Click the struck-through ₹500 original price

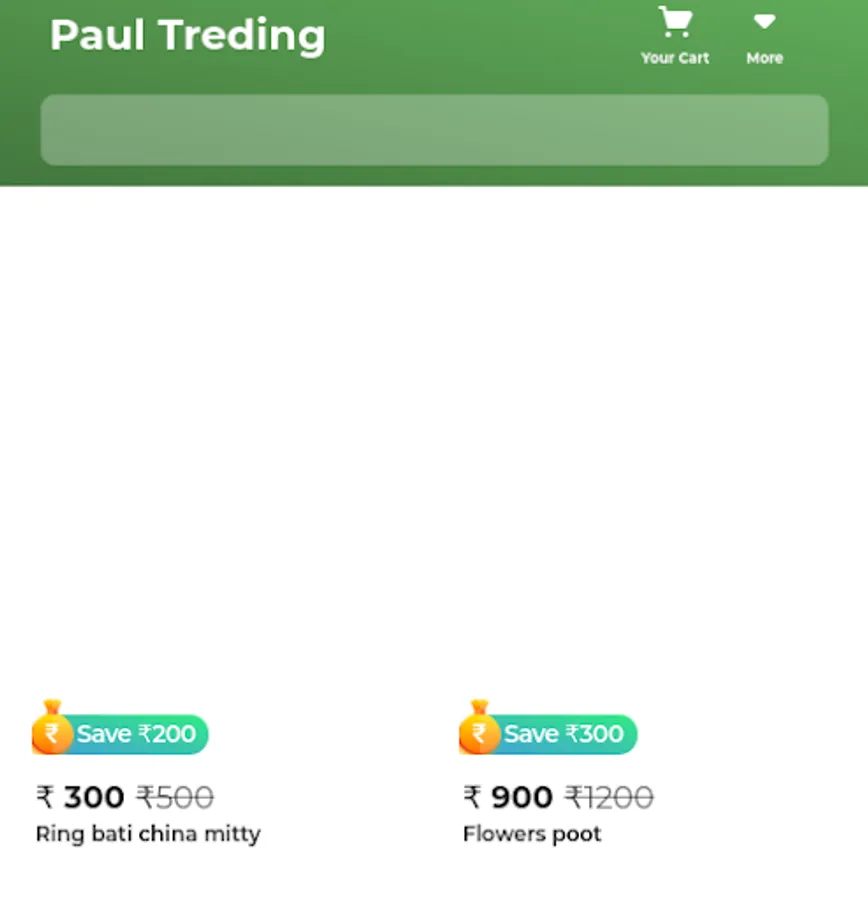[x=175, y=797]
